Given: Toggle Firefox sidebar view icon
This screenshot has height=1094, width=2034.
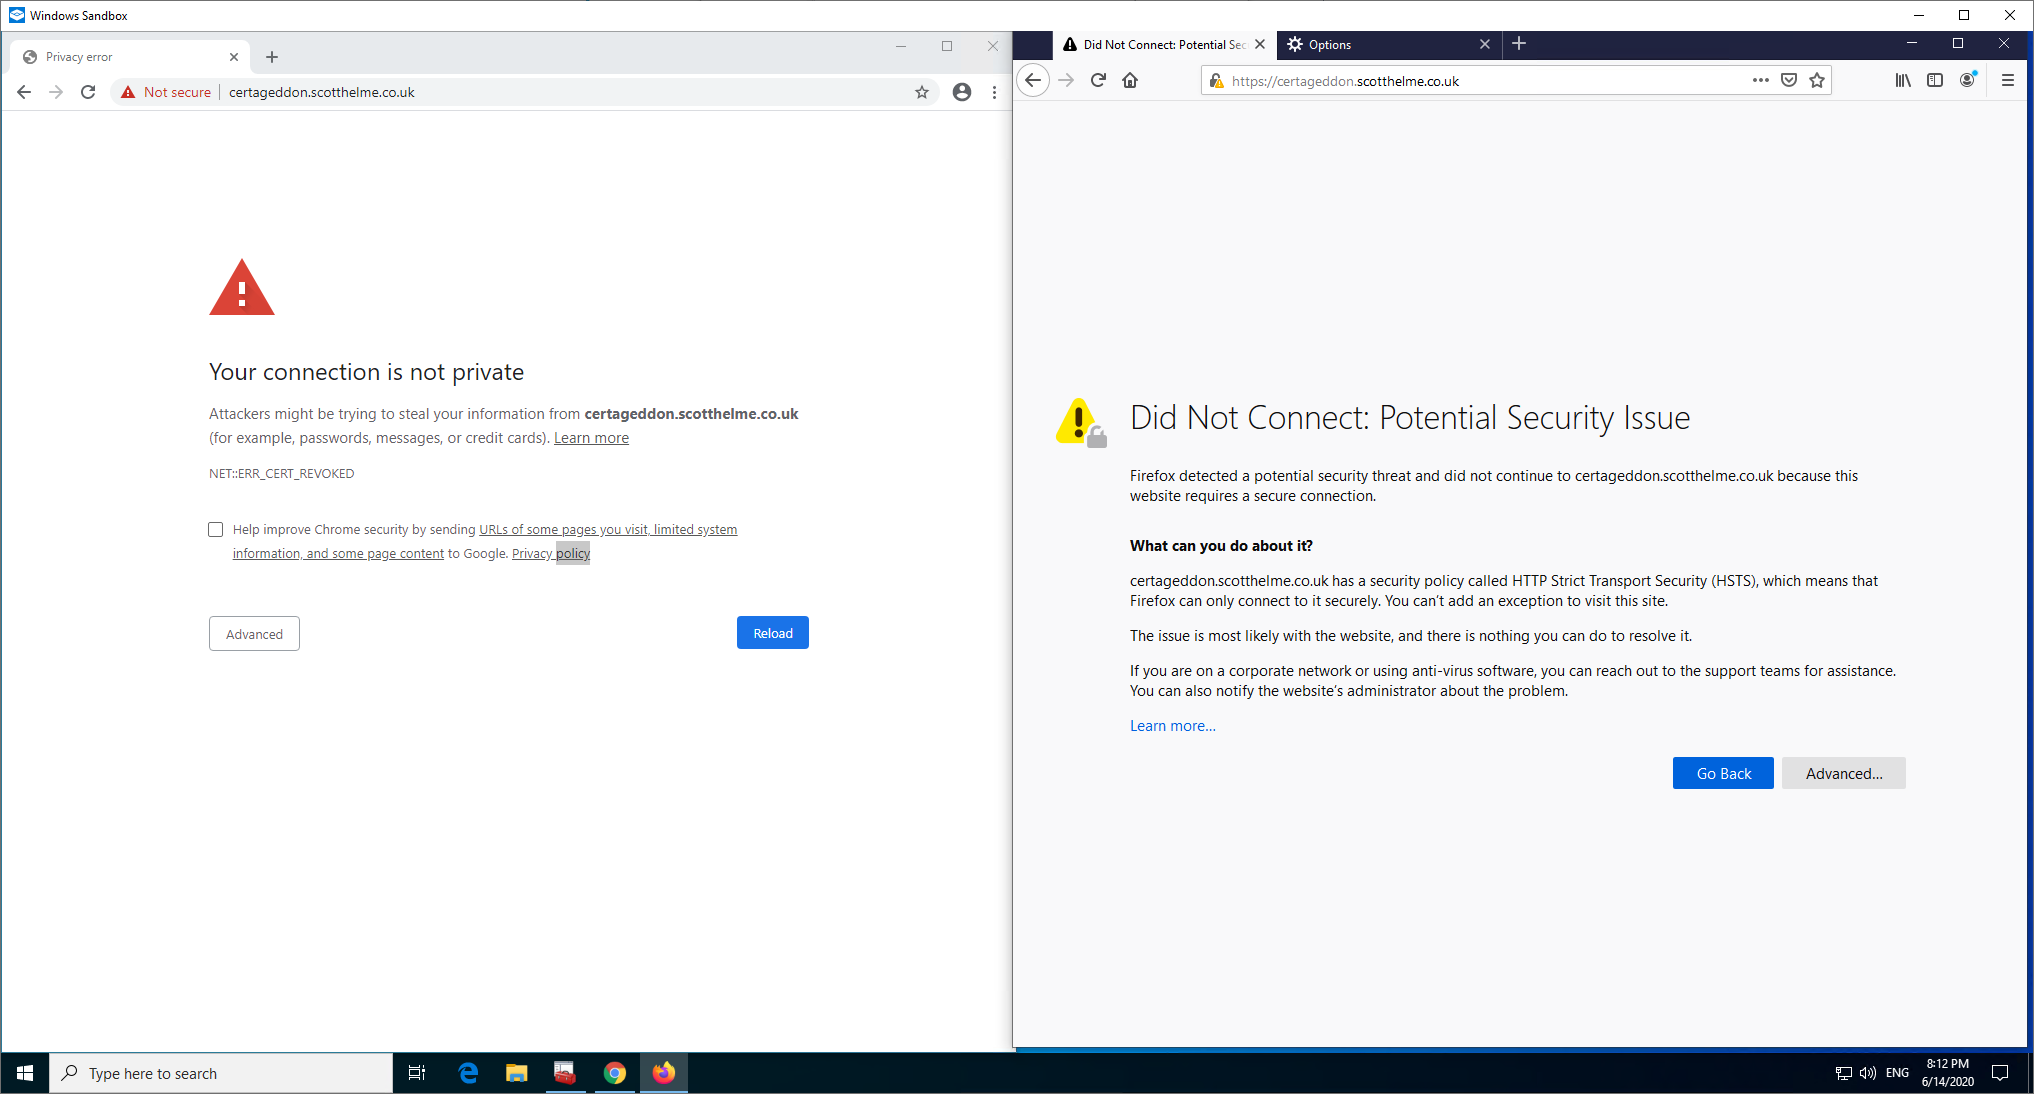Looking at the screenshot, I should [1935, 81].
